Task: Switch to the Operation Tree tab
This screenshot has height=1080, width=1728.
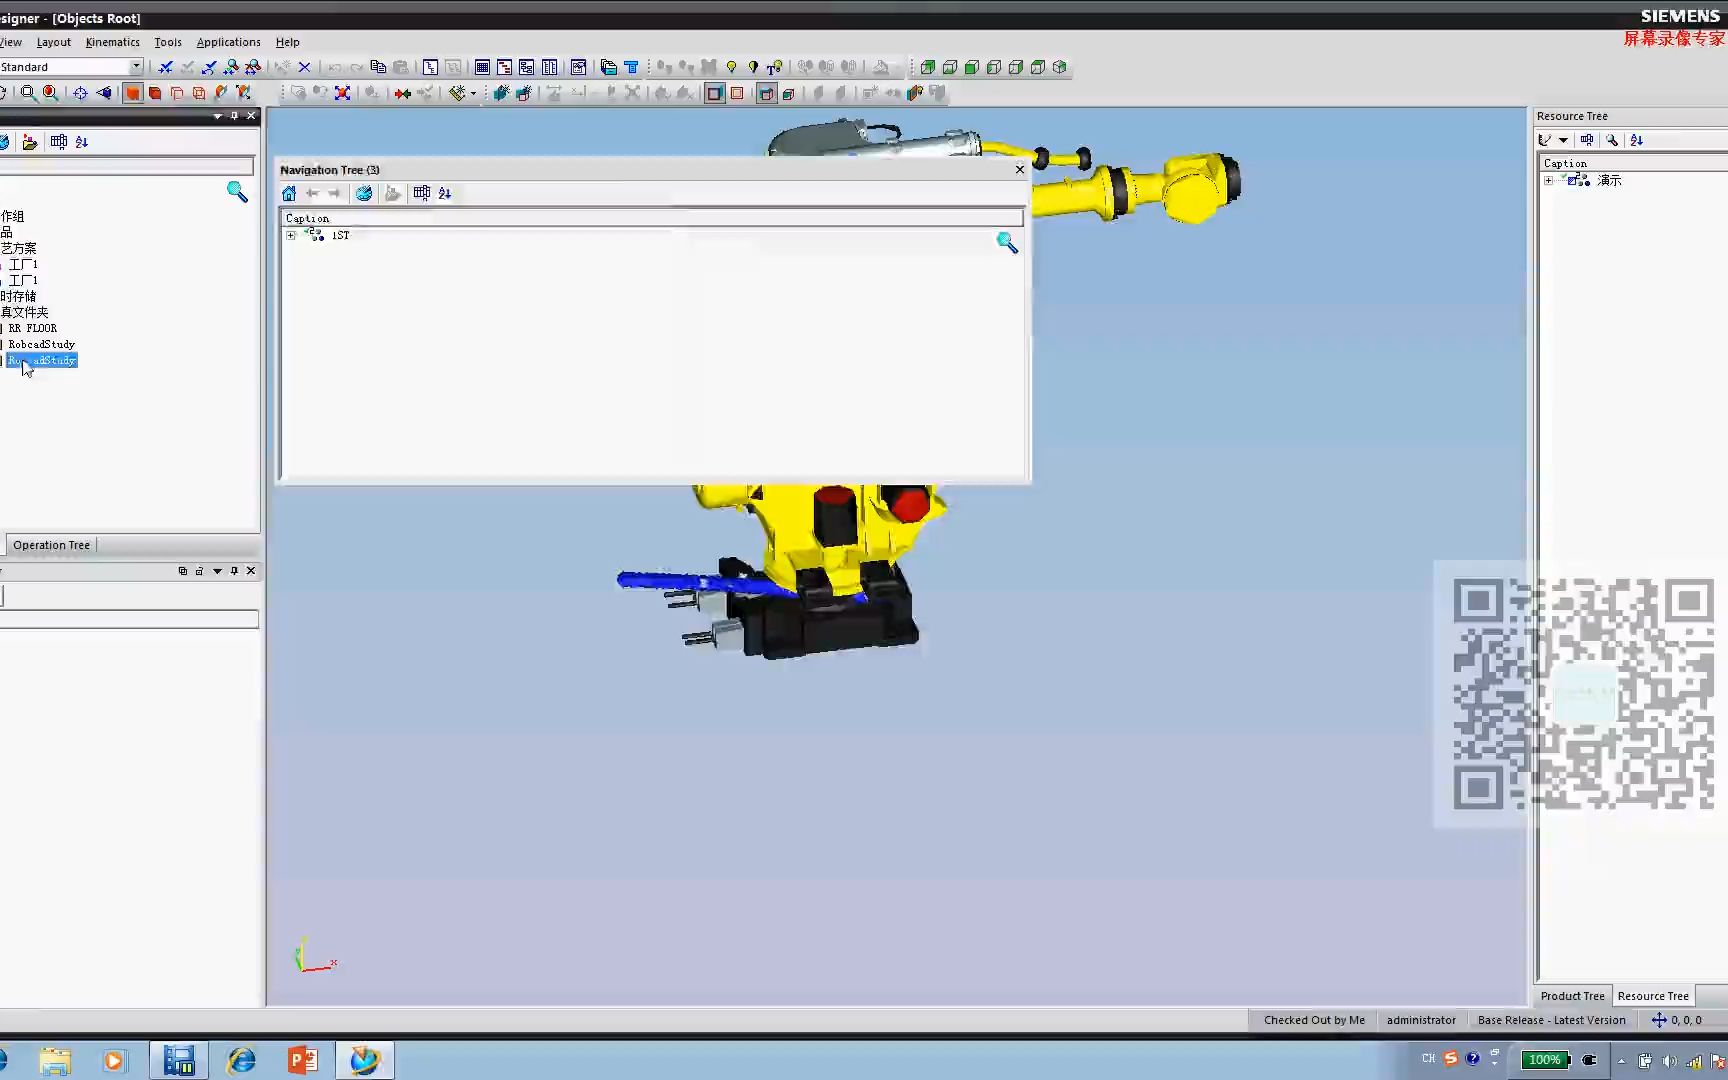Action: [x=52, y=545]
